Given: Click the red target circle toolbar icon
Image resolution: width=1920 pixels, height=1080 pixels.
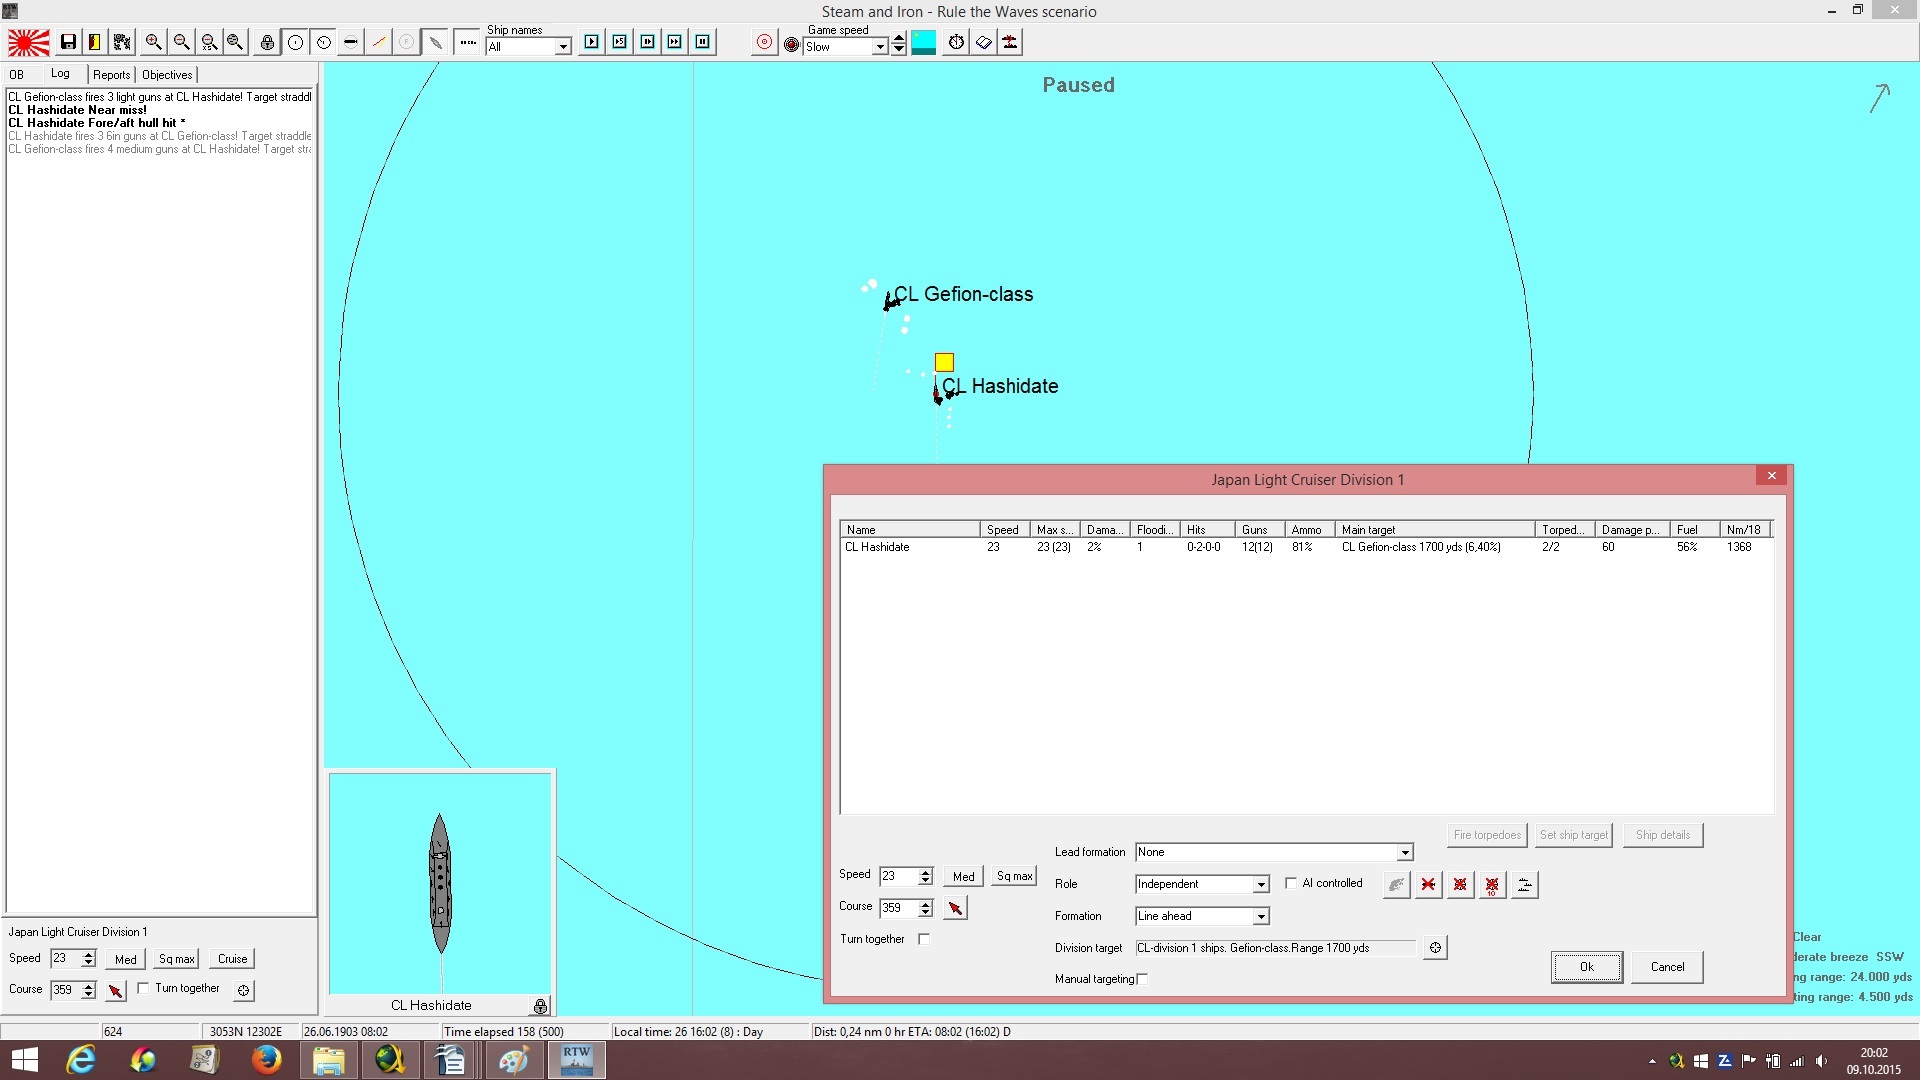Looking at the screenshot, I should coord(764,42).
